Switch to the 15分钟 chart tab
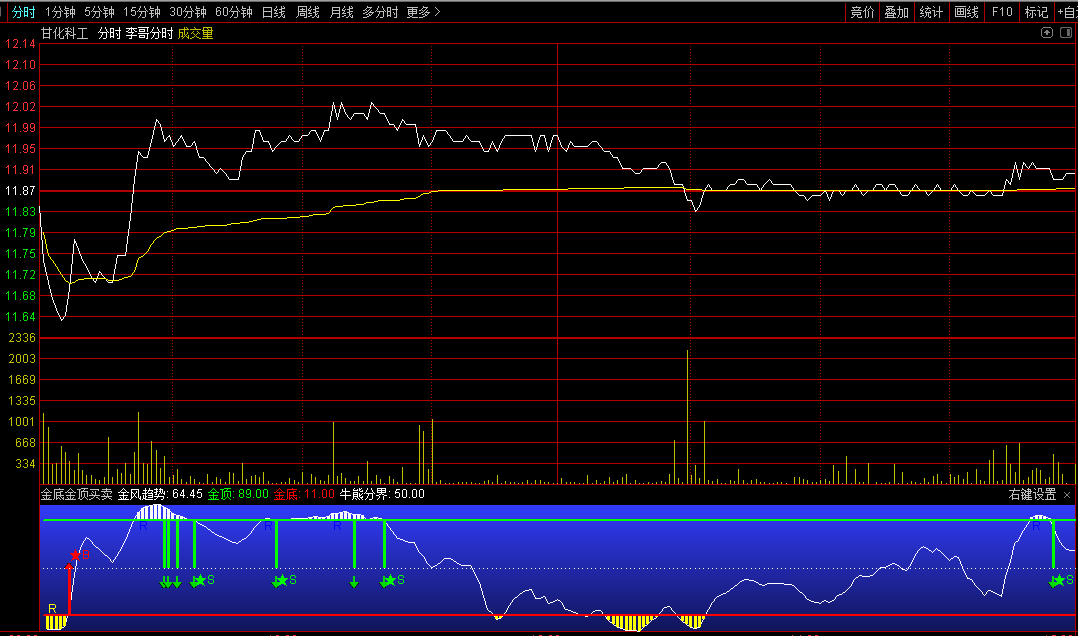 142,12
